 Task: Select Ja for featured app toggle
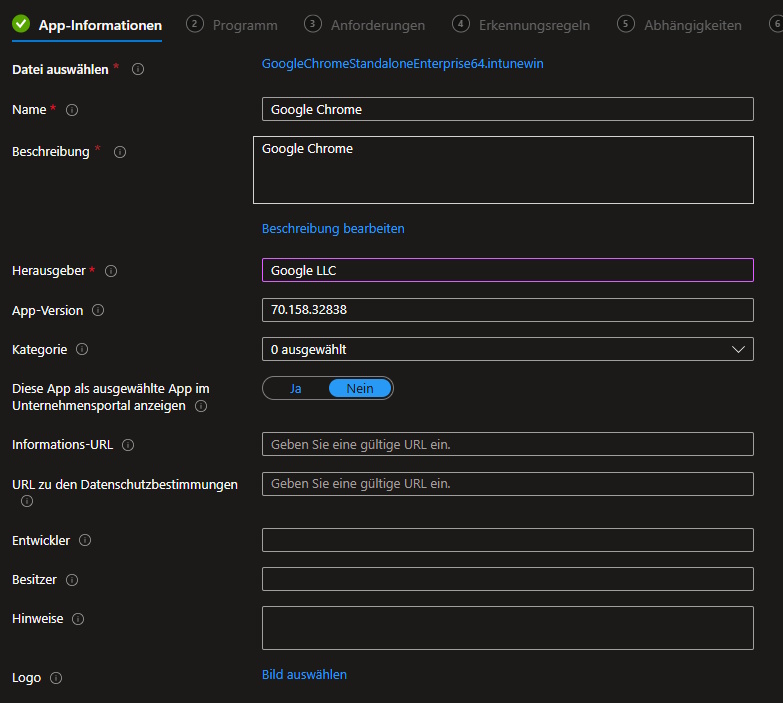(x=296, y=388)
